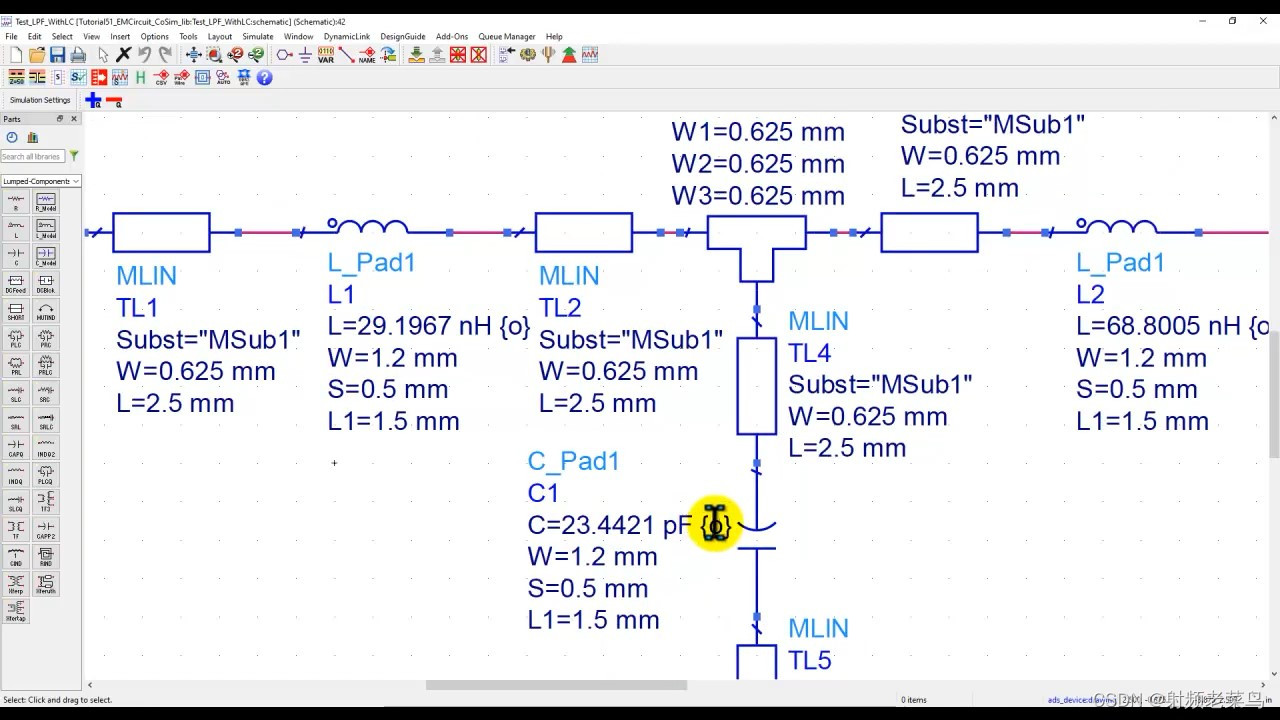
Task: Choose the GND component from the palette
Action: coord(17,554)
